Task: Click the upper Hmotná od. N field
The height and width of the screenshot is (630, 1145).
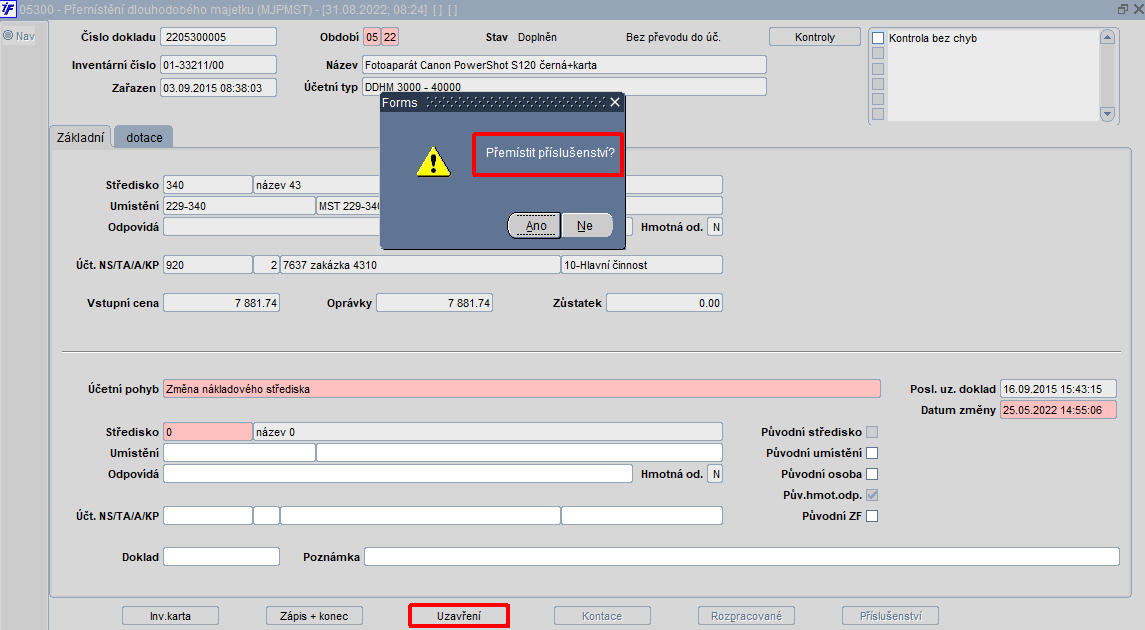Action: [x=716, y=227]
